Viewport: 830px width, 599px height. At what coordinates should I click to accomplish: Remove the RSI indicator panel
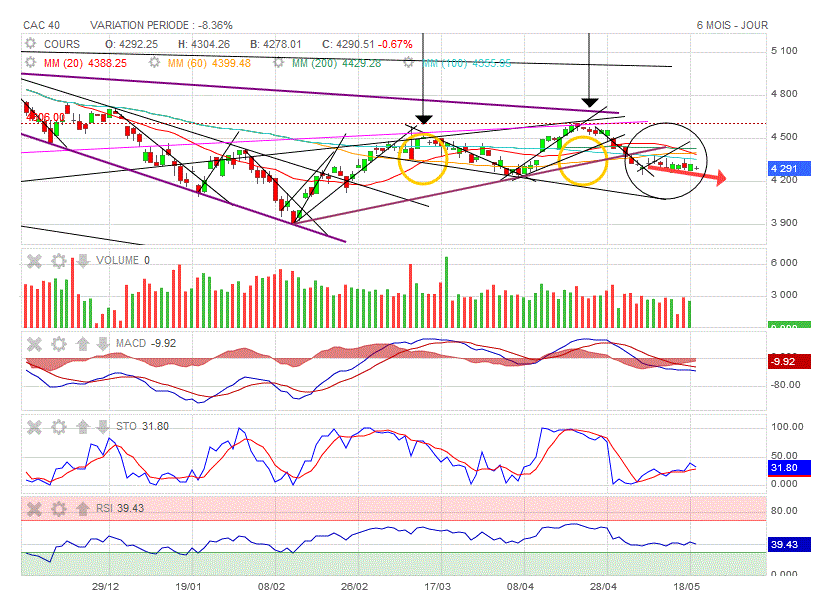pyautogui.click(x=34, y=509)
